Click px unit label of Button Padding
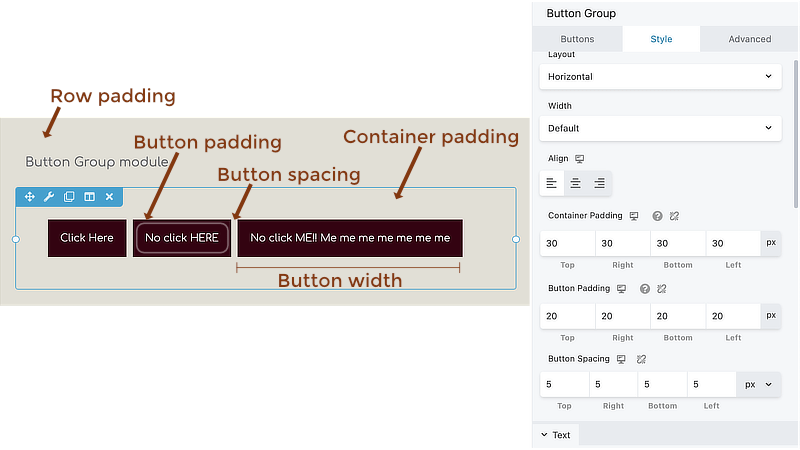Screen dimensions: 800x450 point(771,316)
